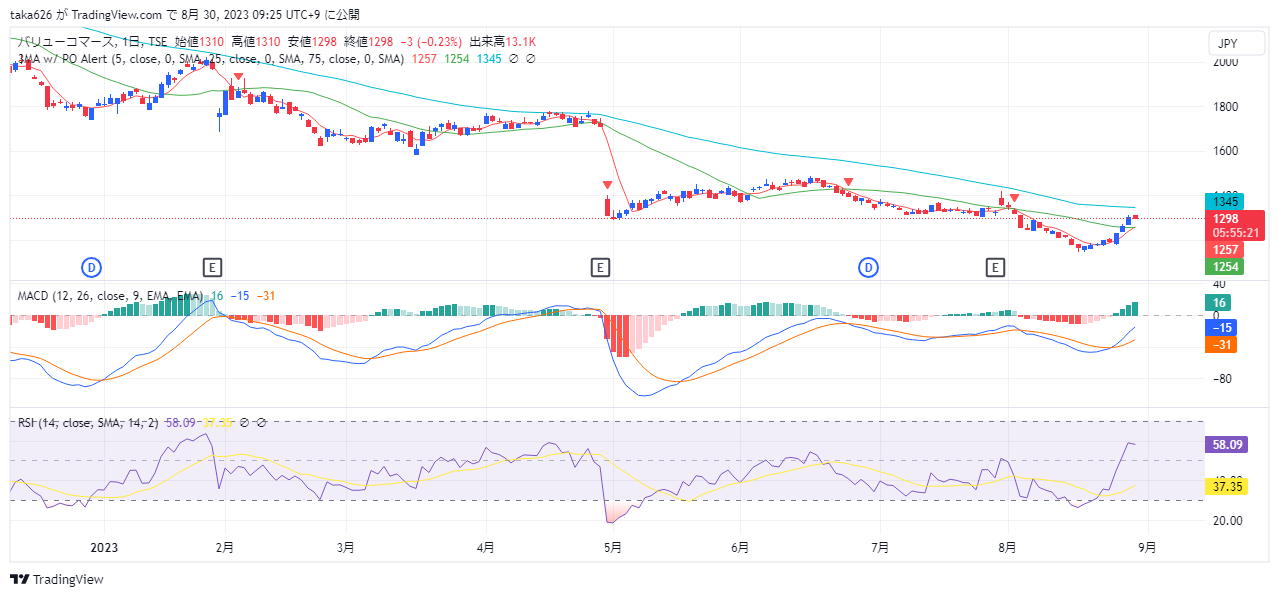Click the earnings E marker before August
The width and height of the screenshot is (1279, 597).
tap(995, 267)
